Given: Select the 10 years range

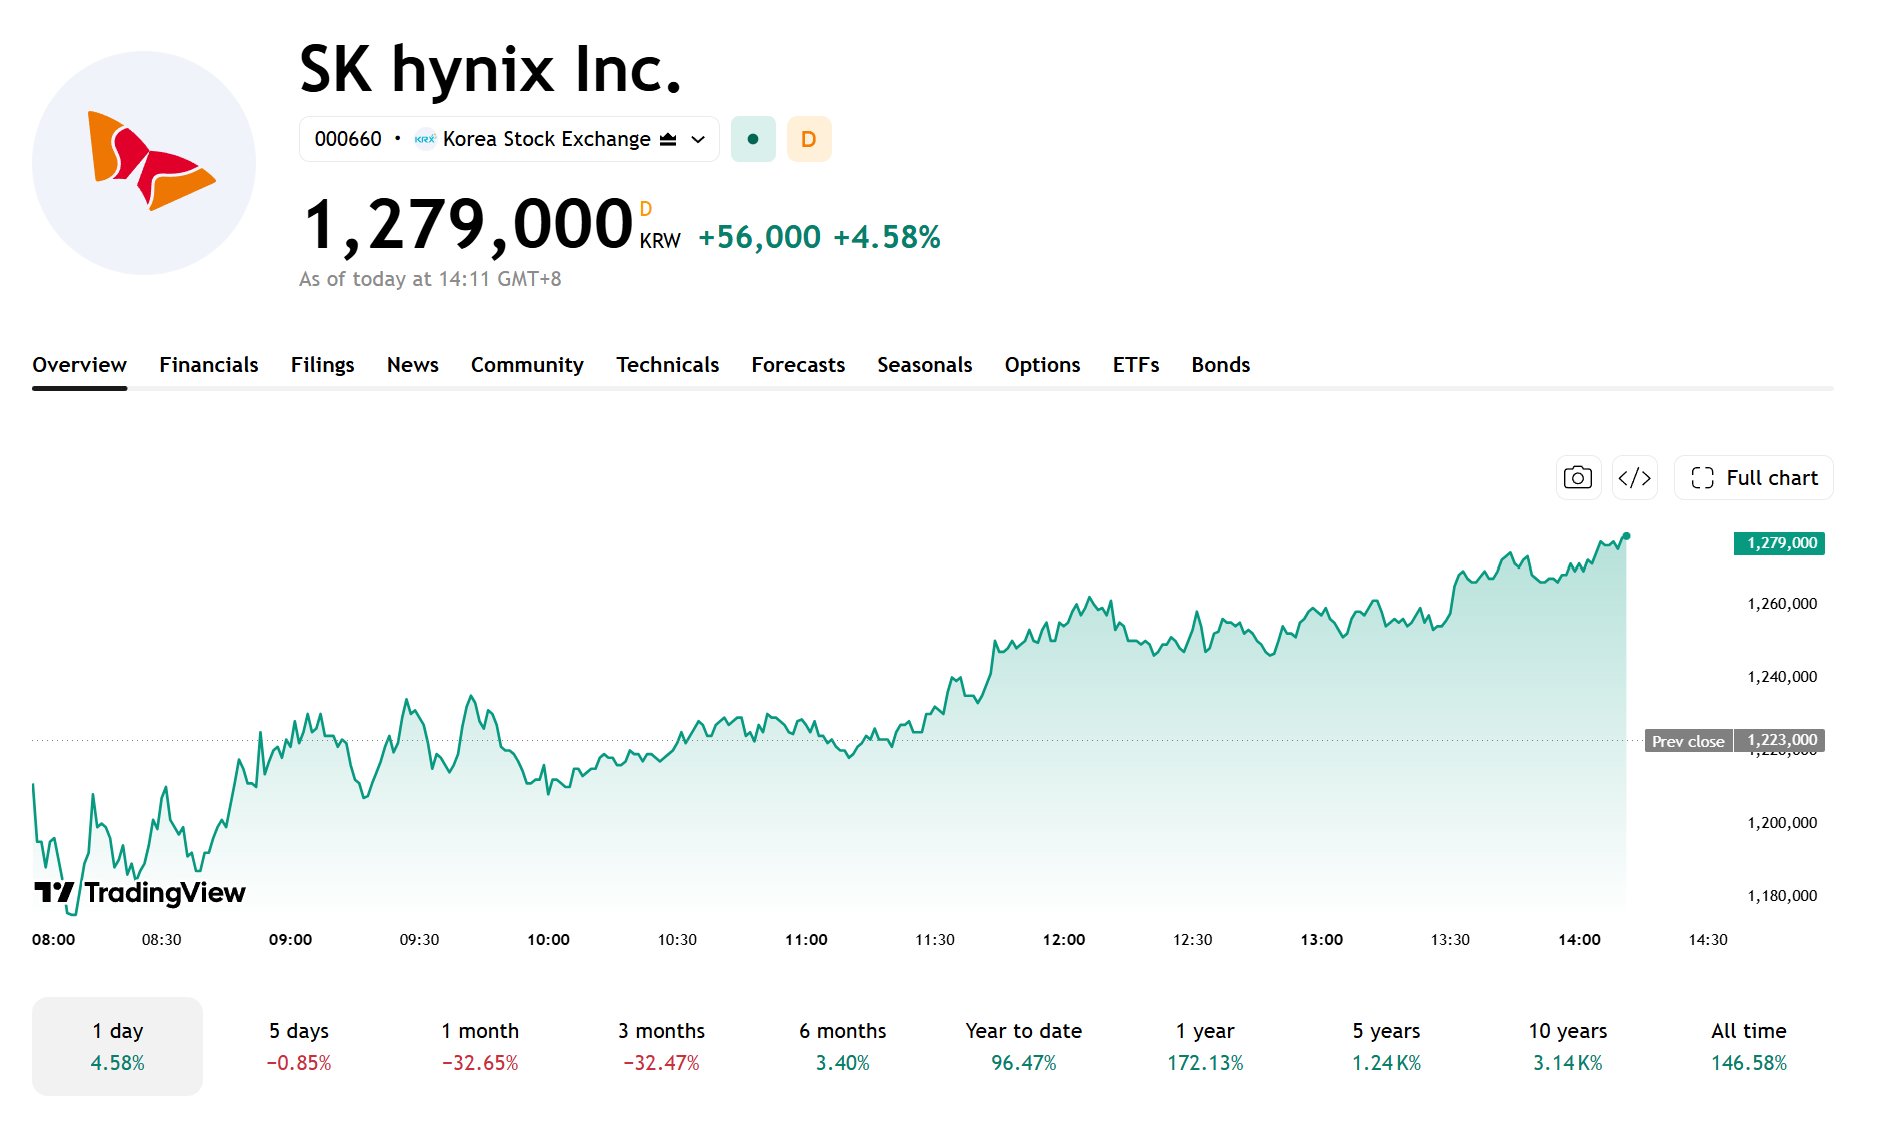Looking at the screenshot, I should click(1568, 1046).
